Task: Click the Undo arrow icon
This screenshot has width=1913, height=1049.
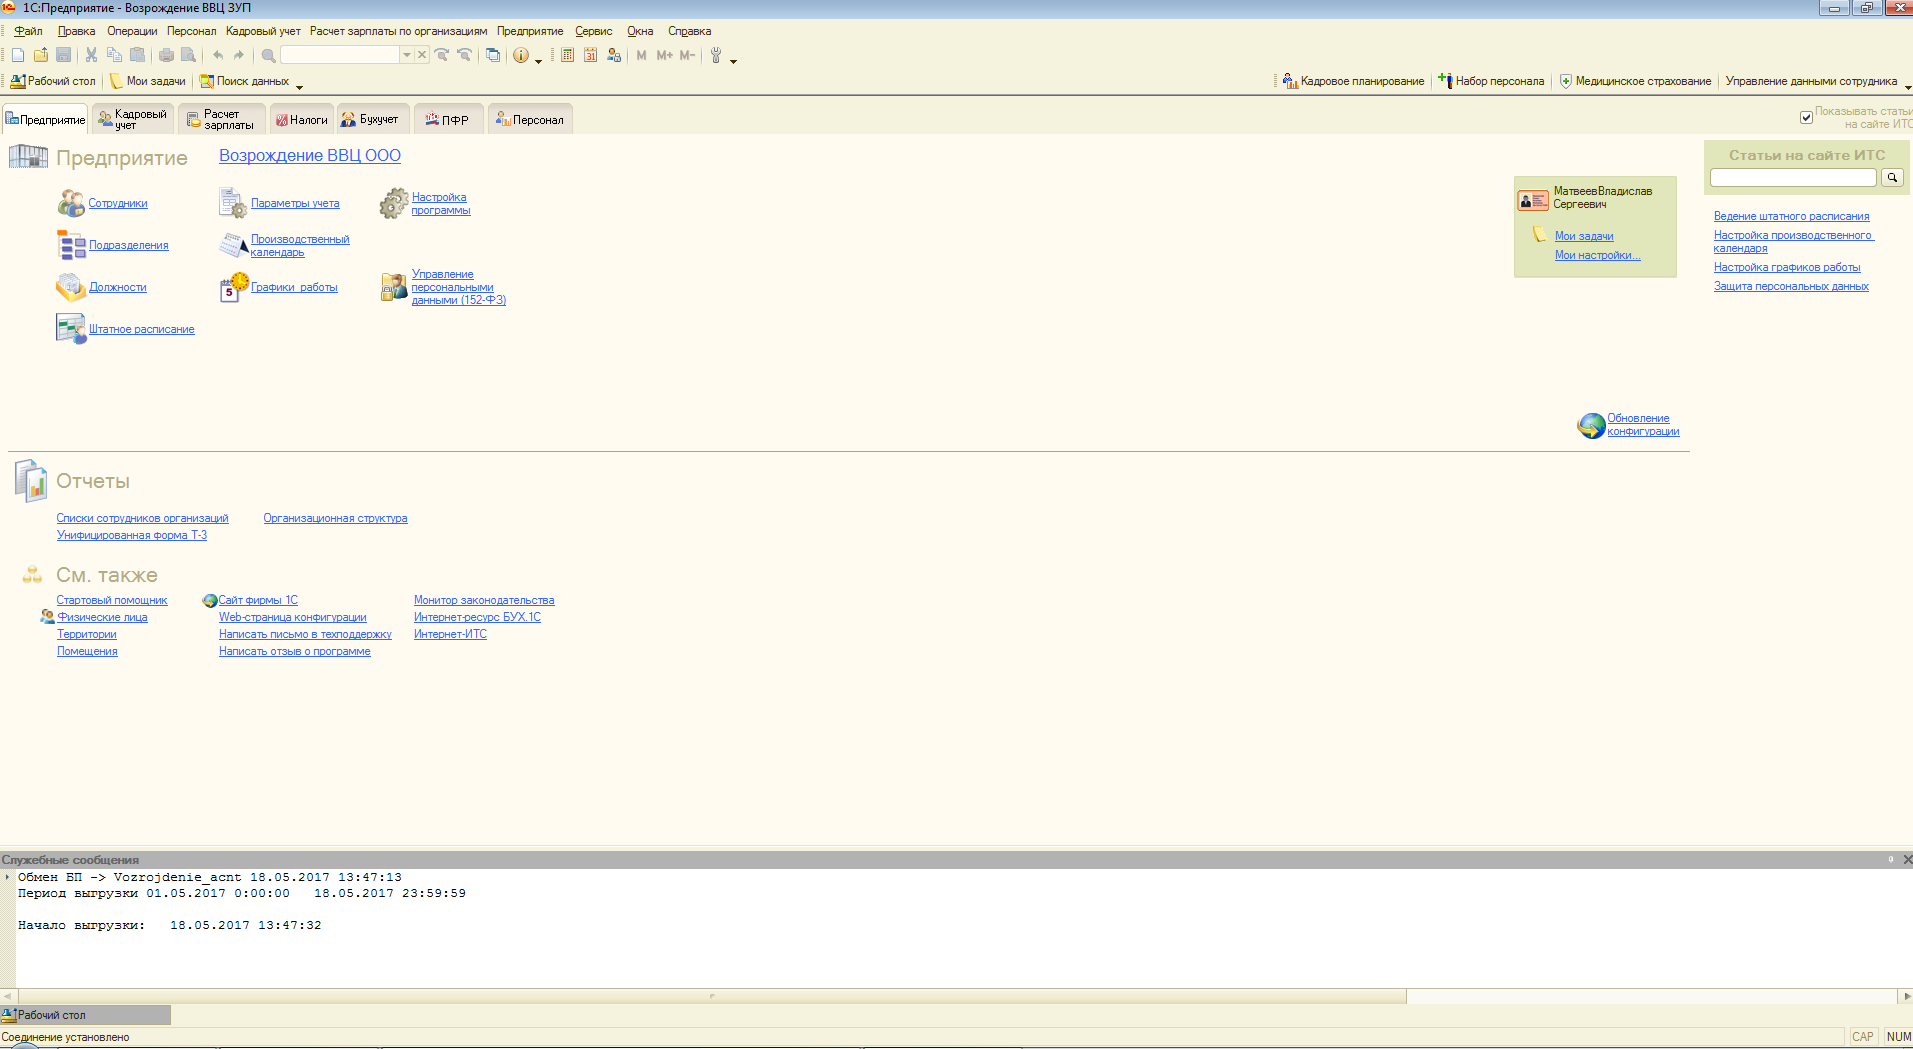Action: 217,55
